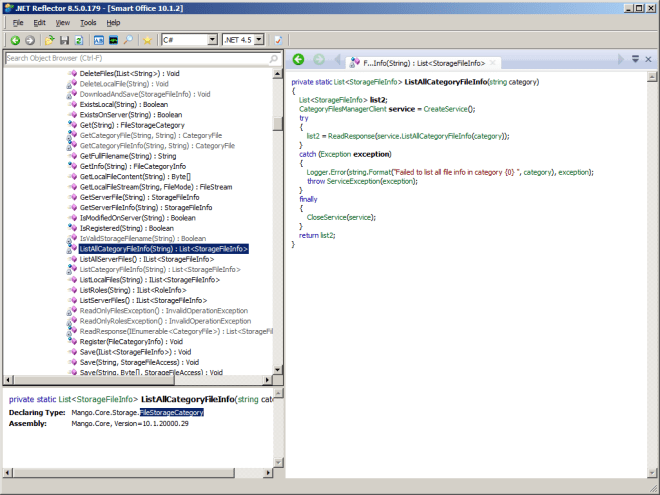The height and width of the screenshot is (495, 660).
Task: Select GetFullFilename(String) : String tree item
Action: click(x=127, y=156)
